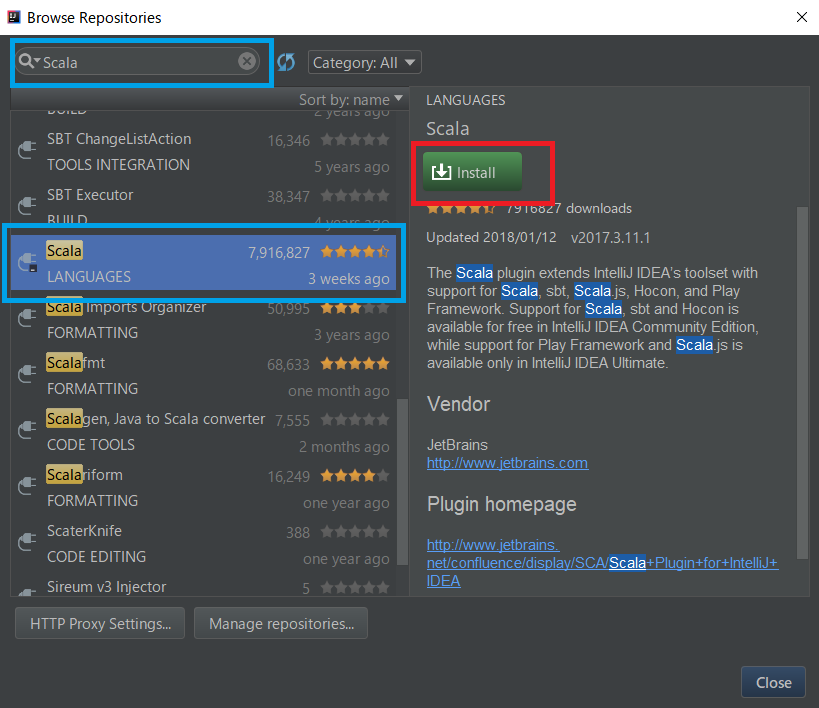Select Sireum v3 Injector plugin row
The image size is (819, 708).
point(203,584)
